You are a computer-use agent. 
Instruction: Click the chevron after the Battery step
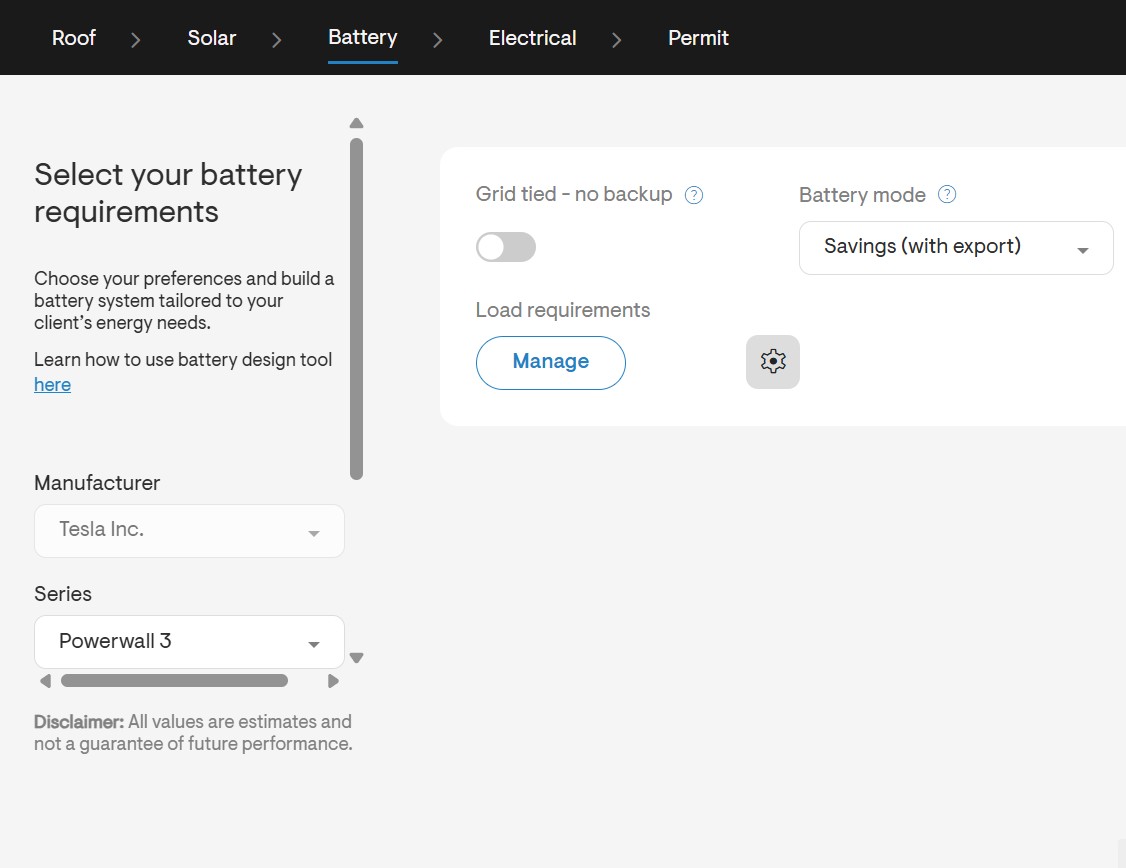(x=437, y=39)
